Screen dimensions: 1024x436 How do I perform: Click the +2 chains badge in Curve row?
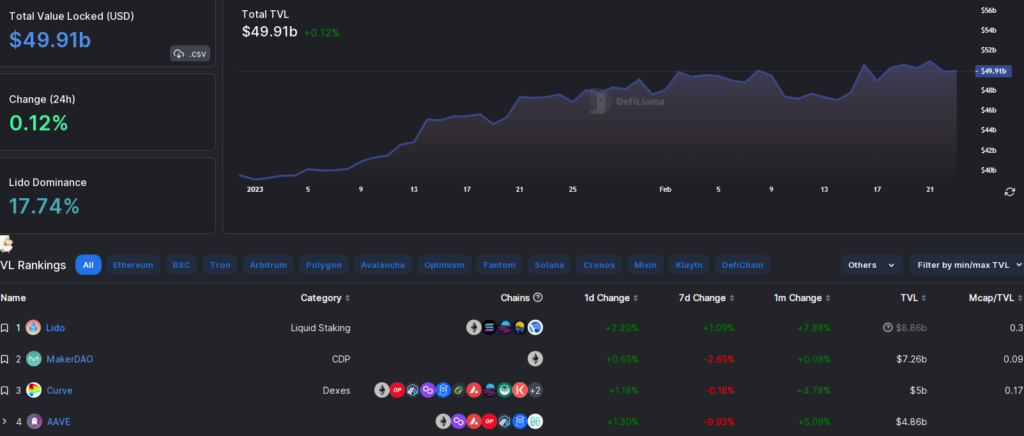point(535,390)
